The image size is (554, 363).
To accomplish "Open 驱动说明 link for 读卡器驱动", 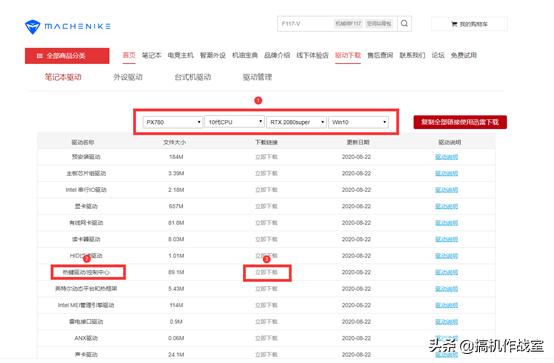I will coord(447,239).
